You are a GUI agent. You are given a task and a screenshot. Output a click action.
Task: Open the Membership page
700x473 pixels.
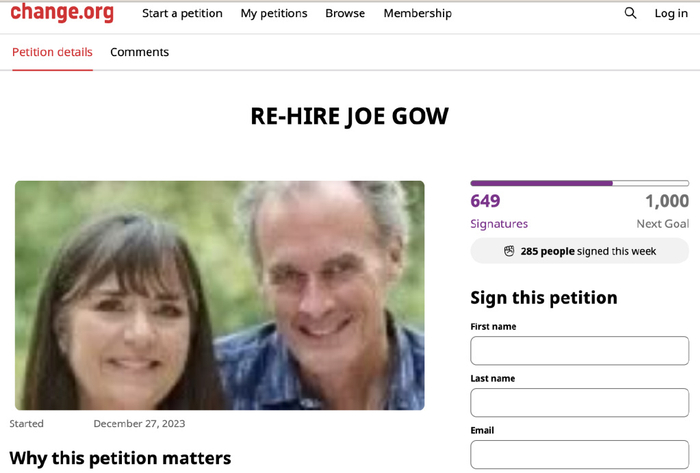[x=417, y=13]
